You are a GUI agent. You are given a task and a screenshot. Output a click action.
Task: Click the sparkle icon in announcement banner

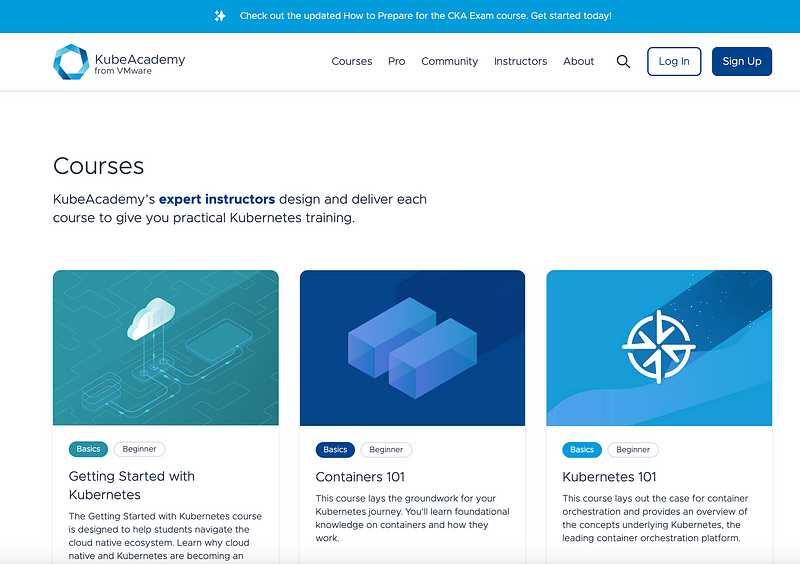[x=220, y=16]
